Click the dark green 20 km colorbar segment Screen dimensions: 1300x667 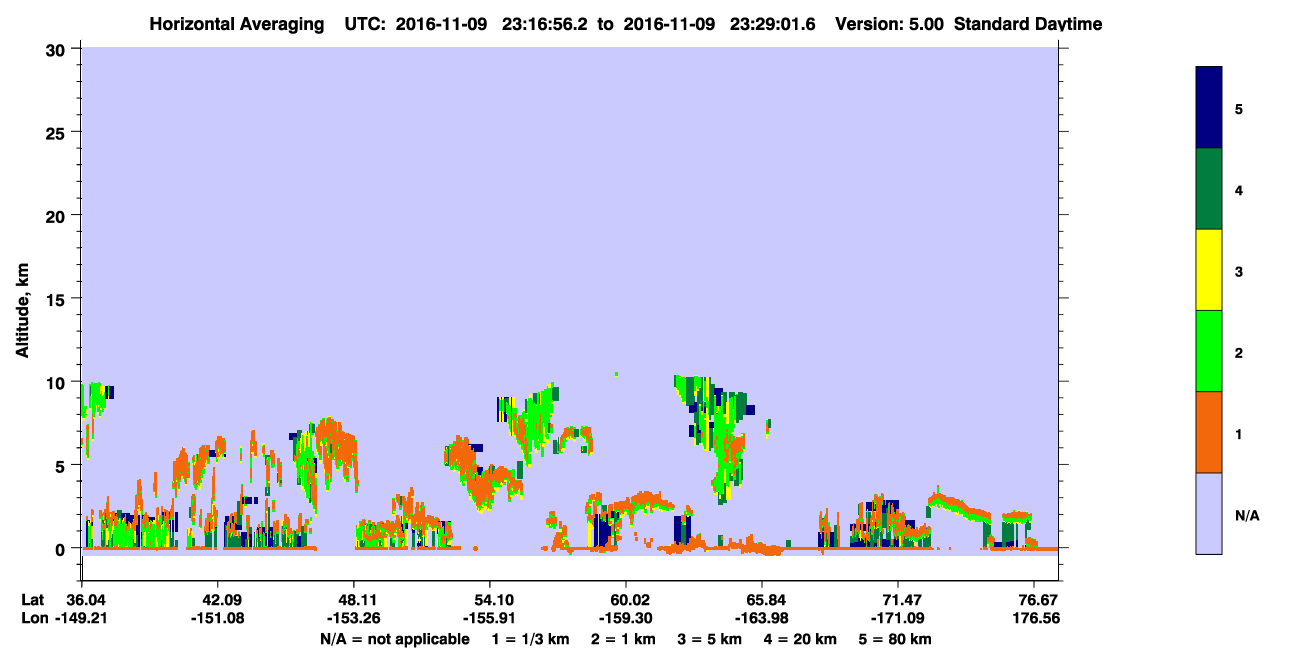[1209, 189]
